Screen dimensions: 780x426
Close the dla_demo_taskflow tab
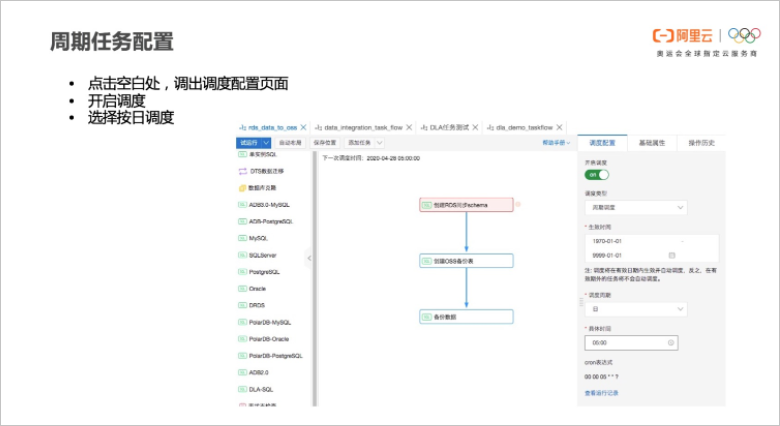560,127
